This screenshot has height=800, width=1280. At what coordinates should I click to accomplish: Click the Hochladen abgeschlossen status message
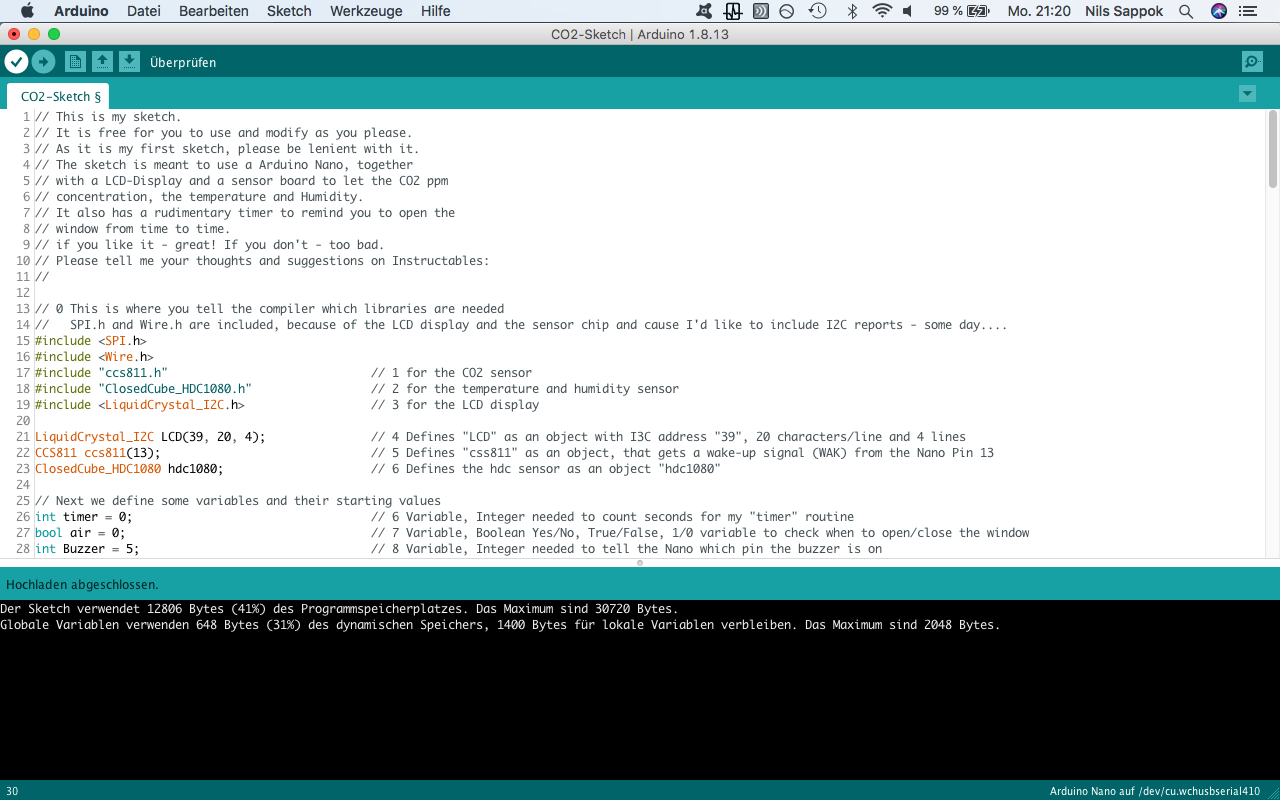coord(82,584)
